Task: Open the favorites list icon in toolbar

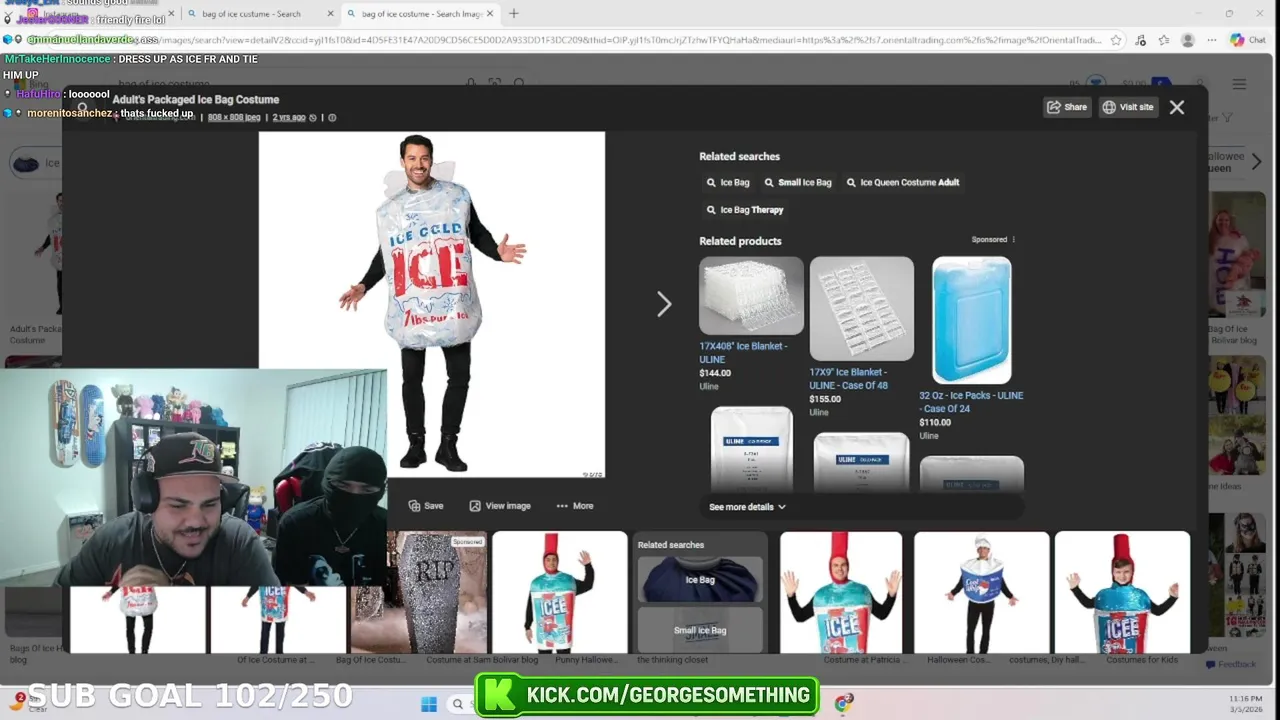Action: click(x=1164, y=40)
